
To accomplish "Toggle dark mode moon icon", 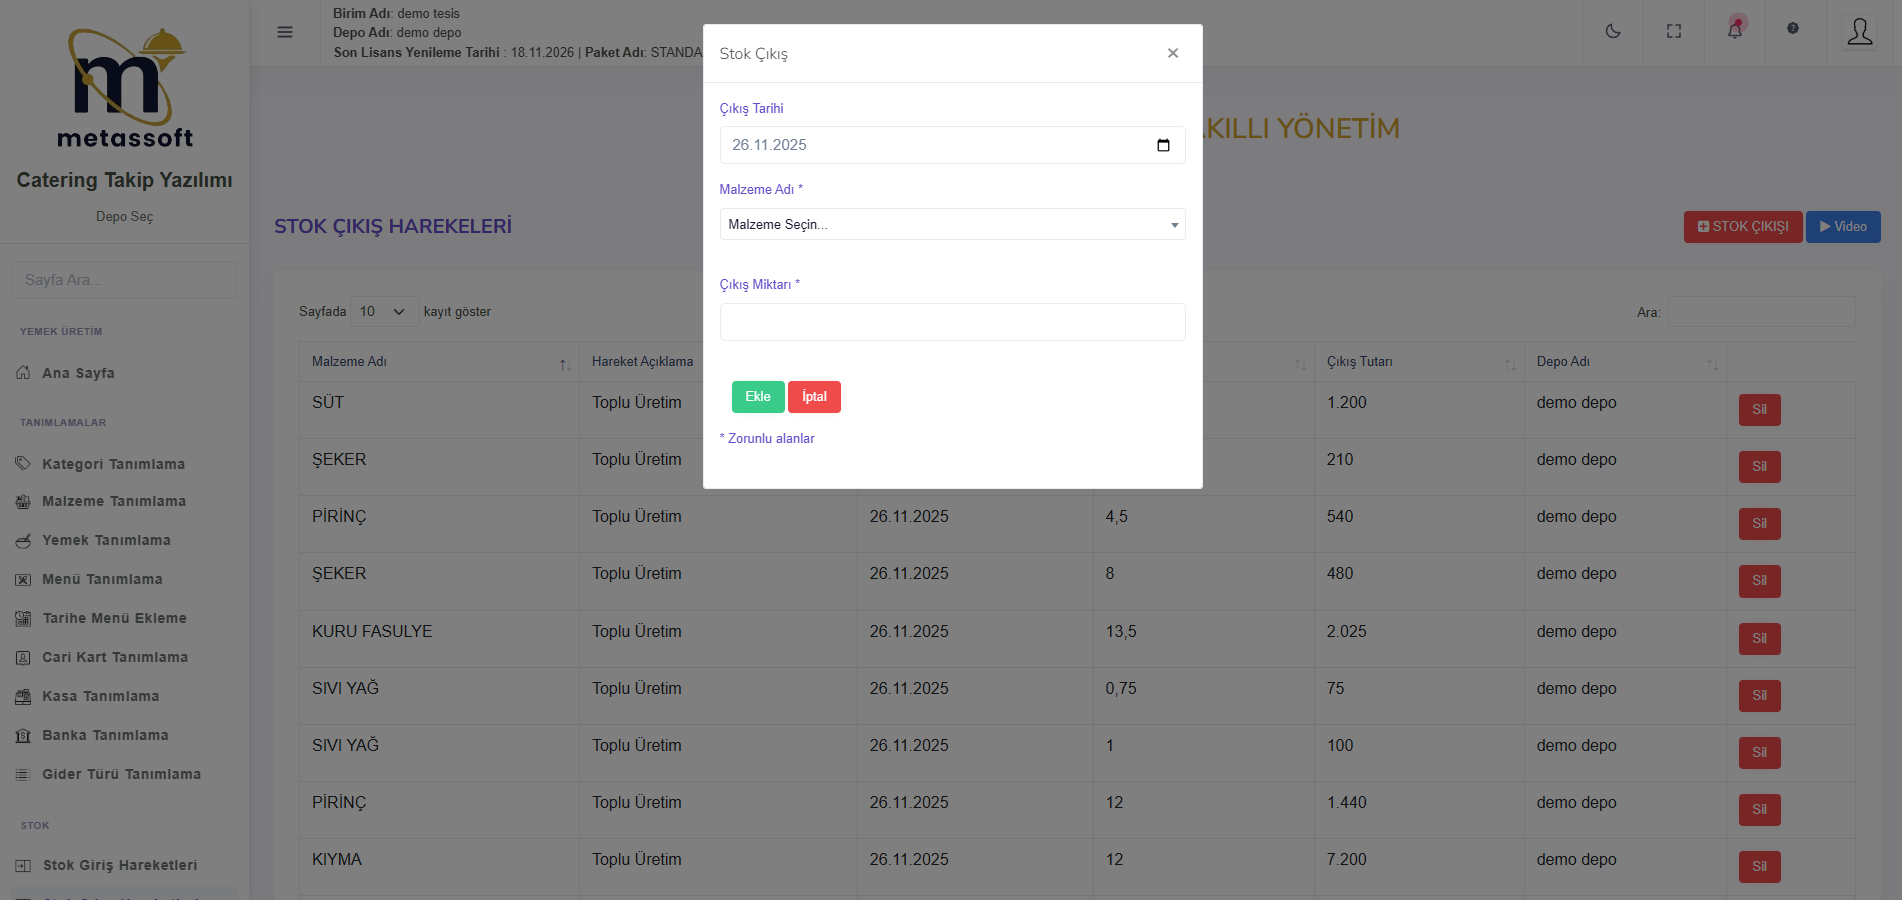I will point(1613,32).
